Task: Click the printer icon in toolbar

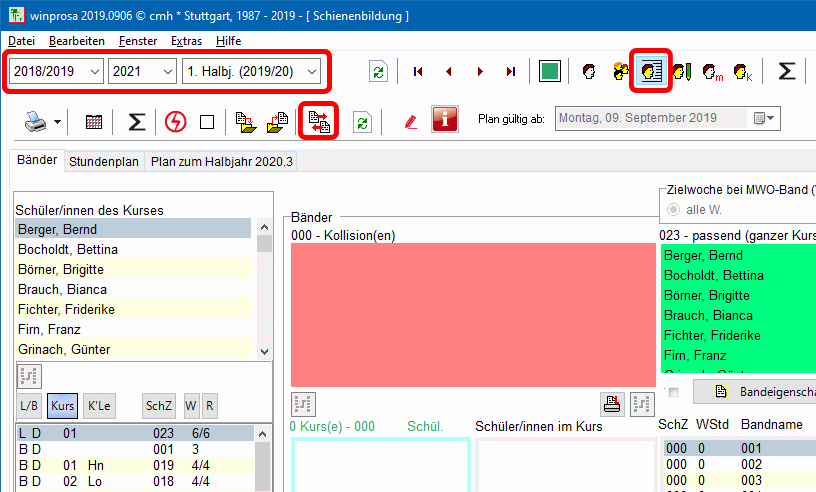Action: click(36, 121)
